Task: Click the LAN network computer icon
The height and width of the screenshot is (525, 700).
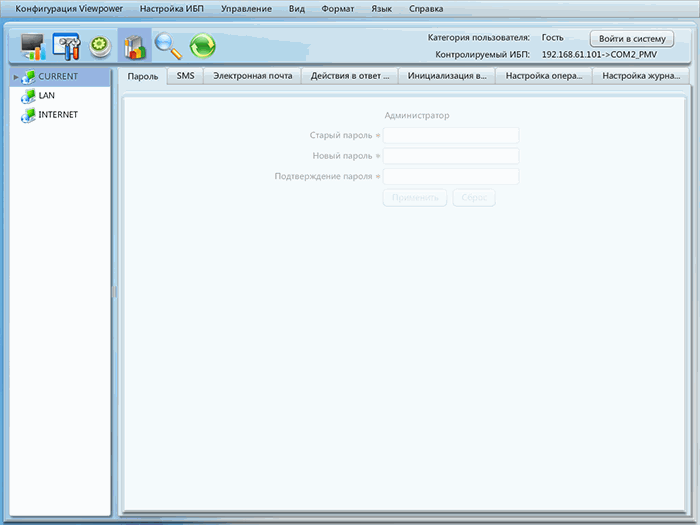Action: [x=28, y=96]
